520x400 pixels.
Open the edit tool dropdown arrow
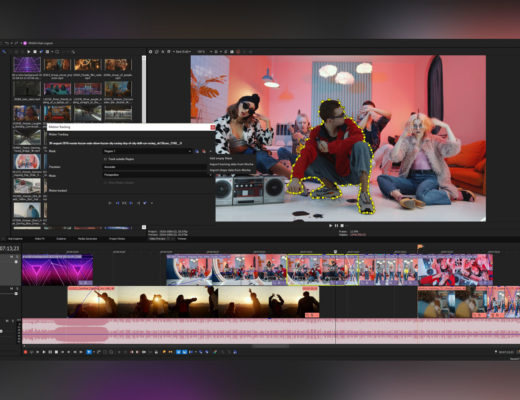pyautogui.click(x=94, y=352)
